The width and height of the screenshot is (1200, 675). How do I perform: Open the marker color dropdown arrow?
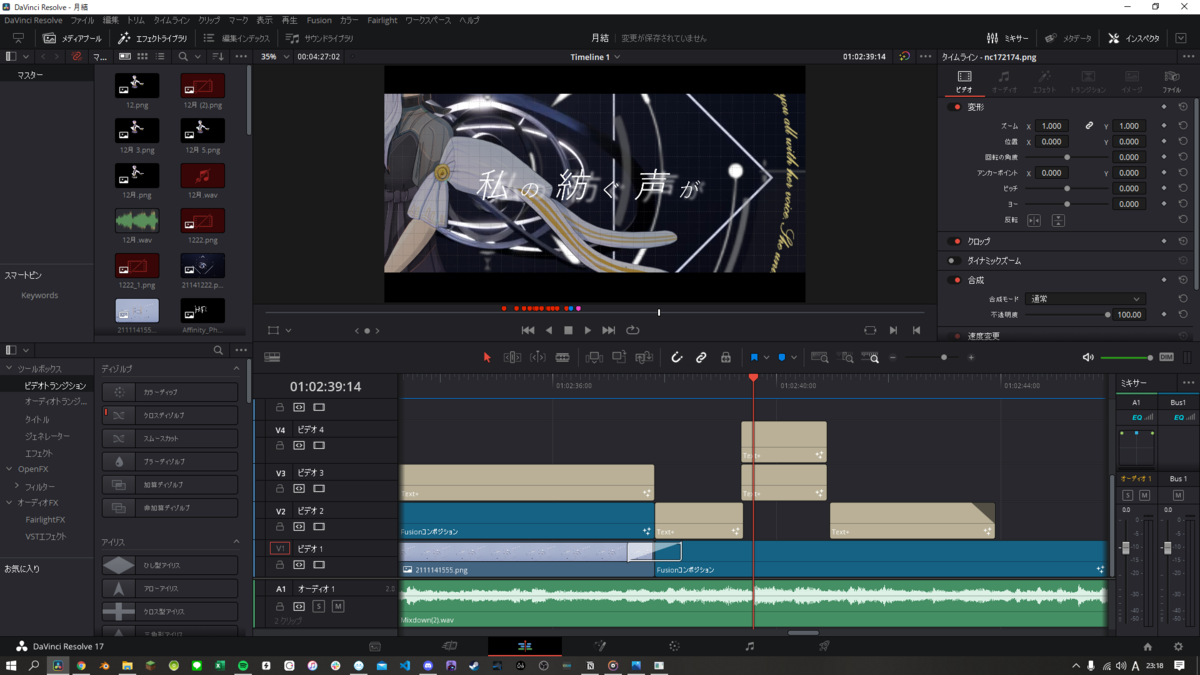(x=794, y=358)
